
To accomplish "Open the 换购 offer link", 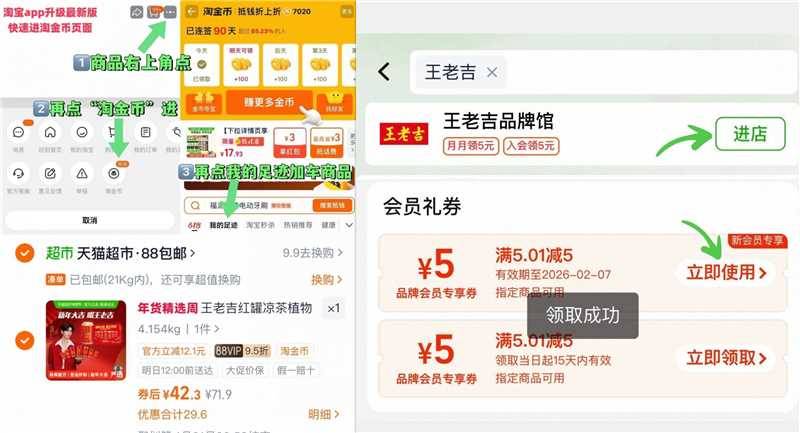I will 327,280.
